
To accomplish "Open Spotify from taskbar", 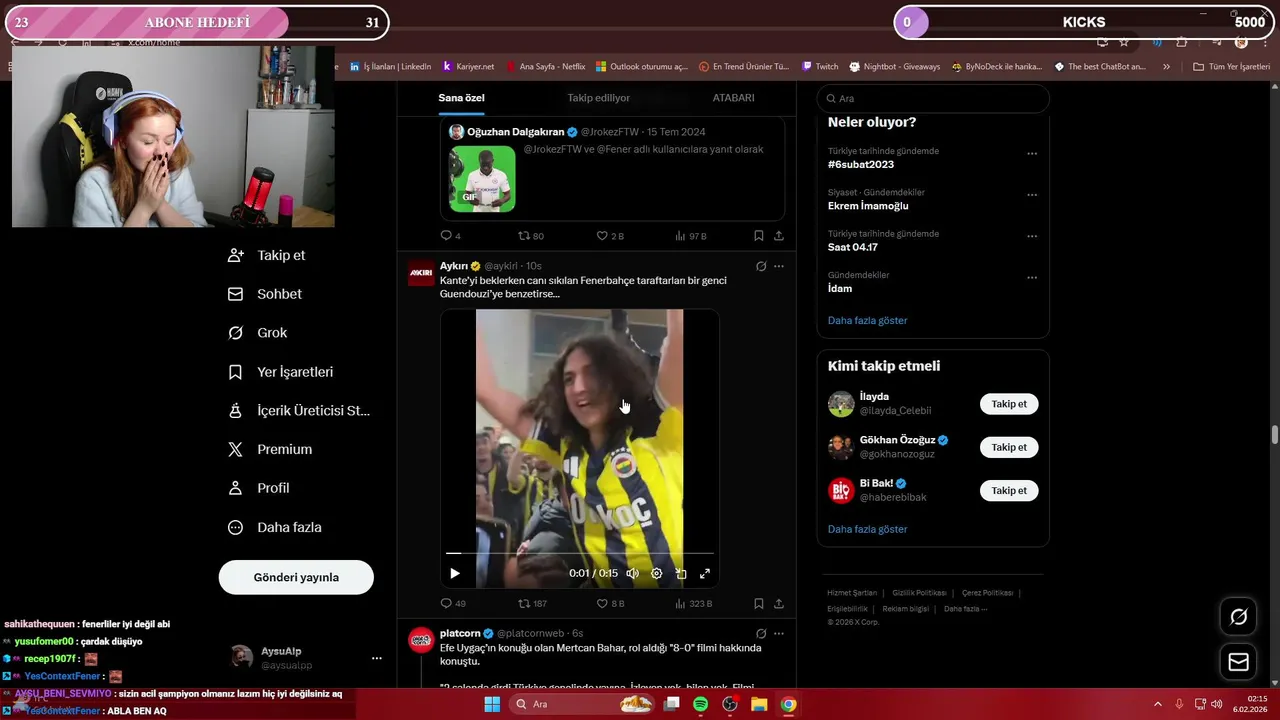I will tap(700, 704).
